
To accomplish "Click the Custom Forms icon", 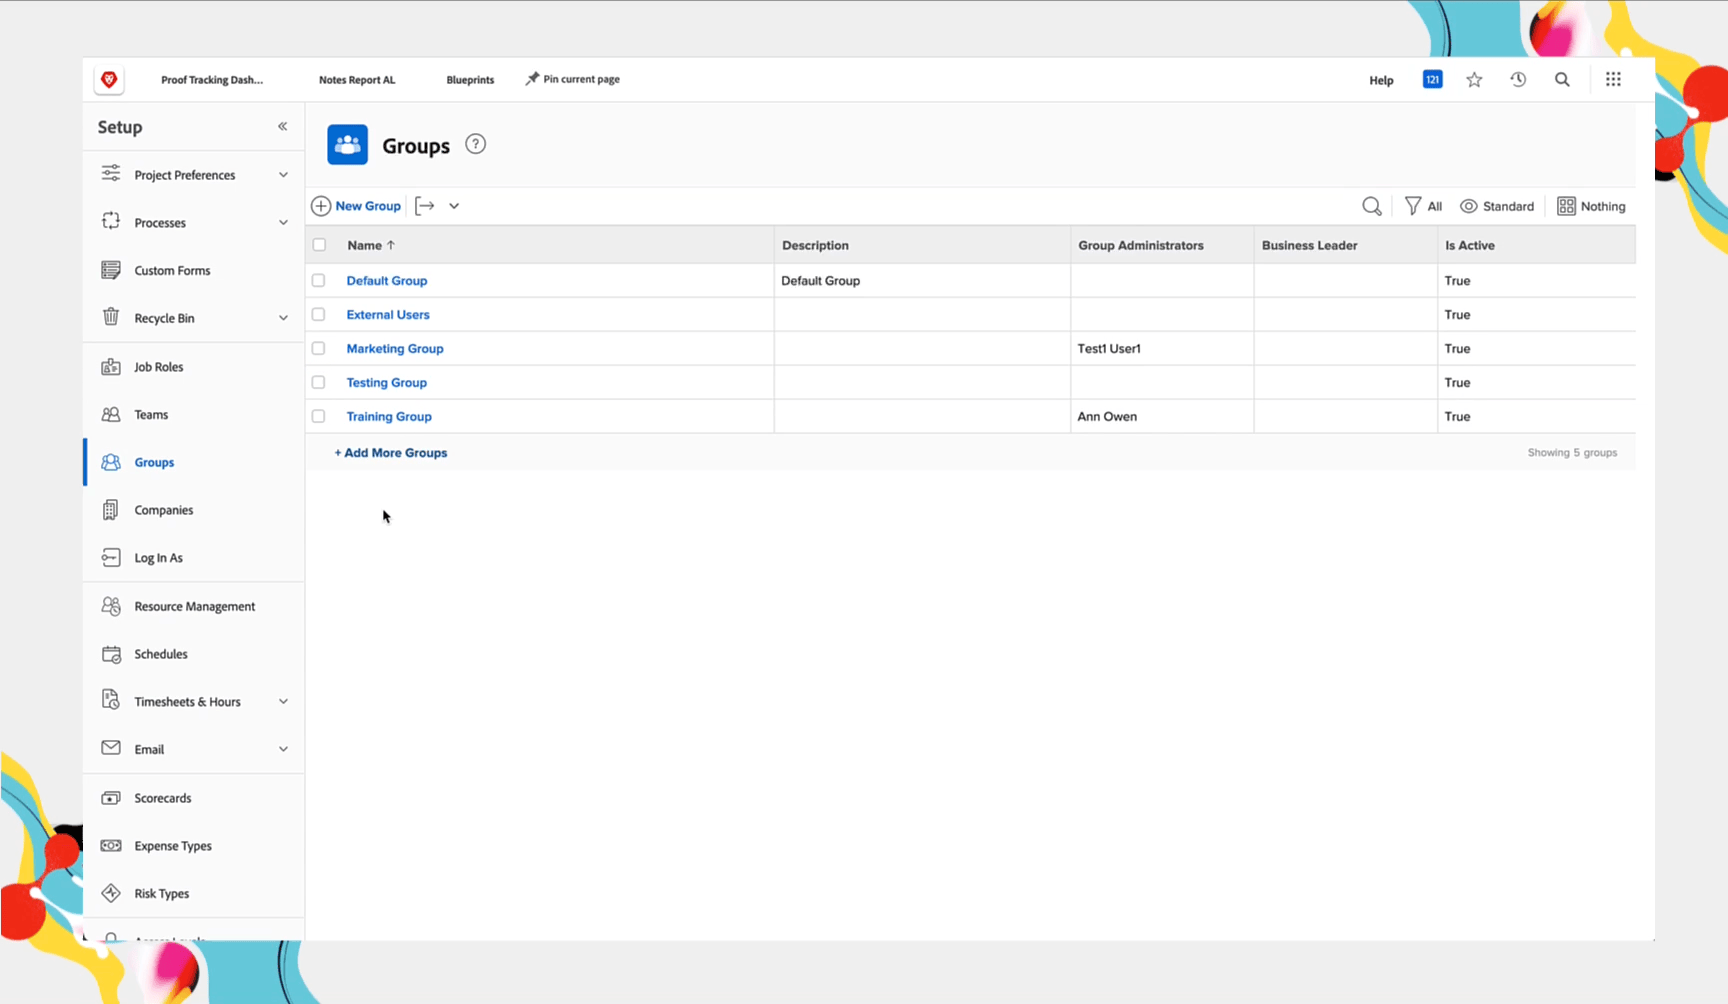I will pyautogui.click(x=111, y=270).
